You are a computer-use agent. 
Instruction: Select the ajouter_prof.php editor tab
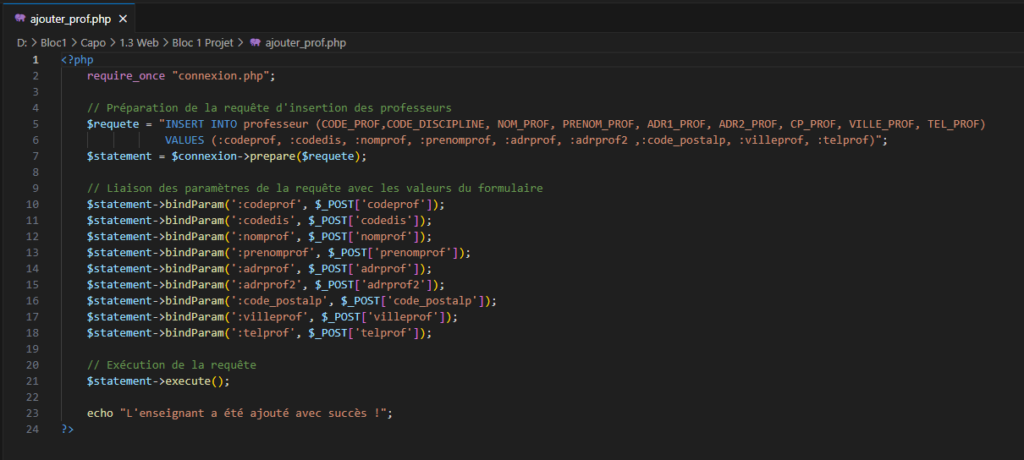point(70,19)
